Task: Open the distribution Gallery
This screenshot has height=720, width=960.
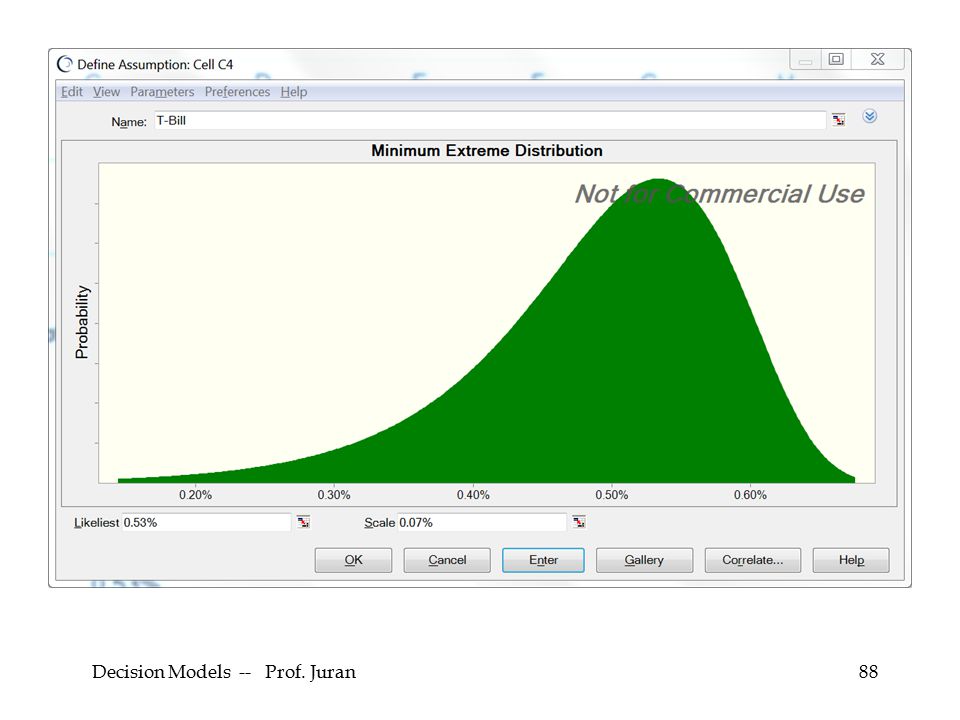Action: 644,560
